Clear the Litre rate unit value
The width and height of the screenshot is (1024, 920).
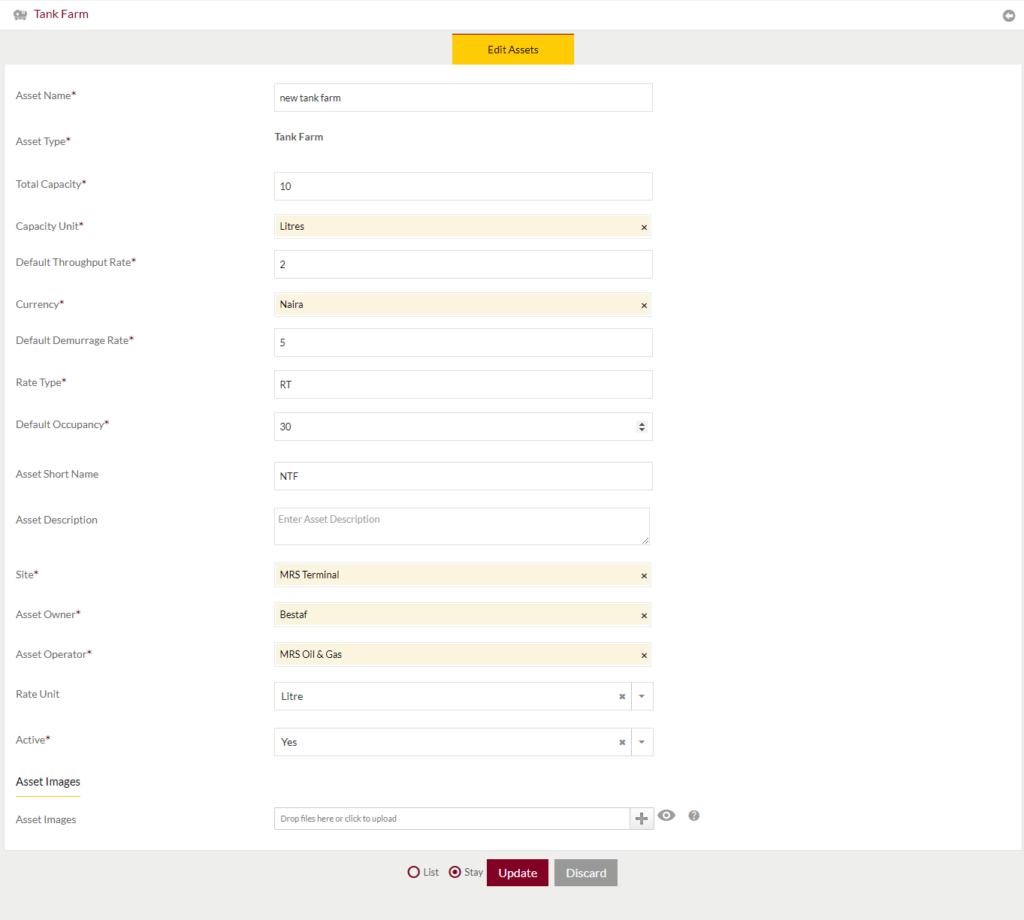click(622, 697)
